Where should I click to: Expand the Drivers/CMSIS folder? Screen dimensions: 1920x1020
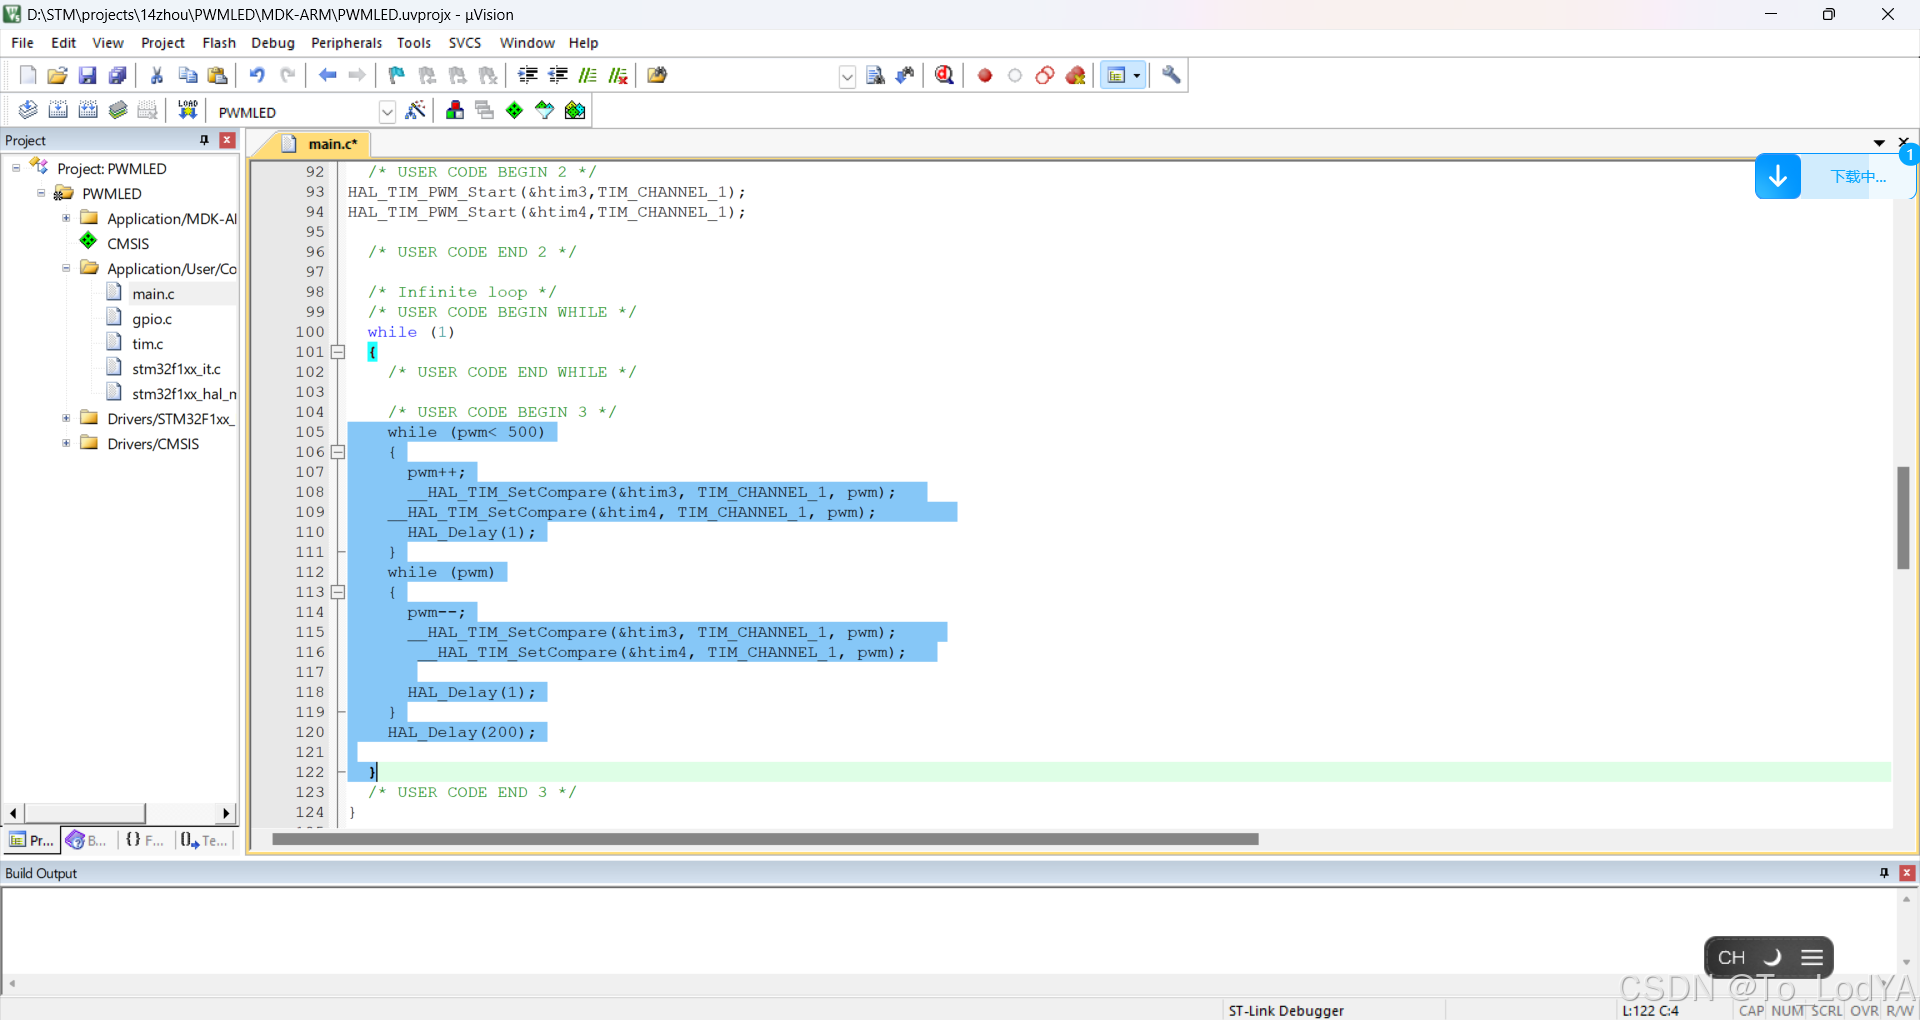click(66, 443)
